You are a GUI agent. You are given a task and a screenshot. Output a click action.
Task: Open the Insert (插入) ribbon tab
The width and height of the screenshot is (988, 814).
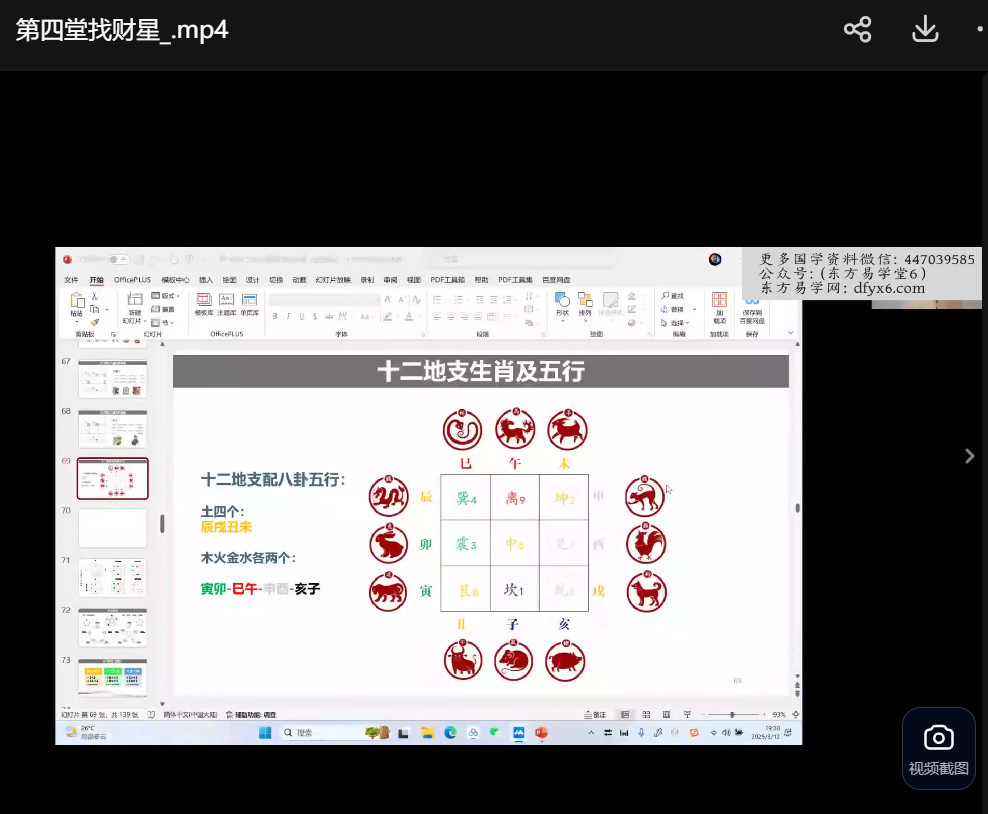(206, 280)
